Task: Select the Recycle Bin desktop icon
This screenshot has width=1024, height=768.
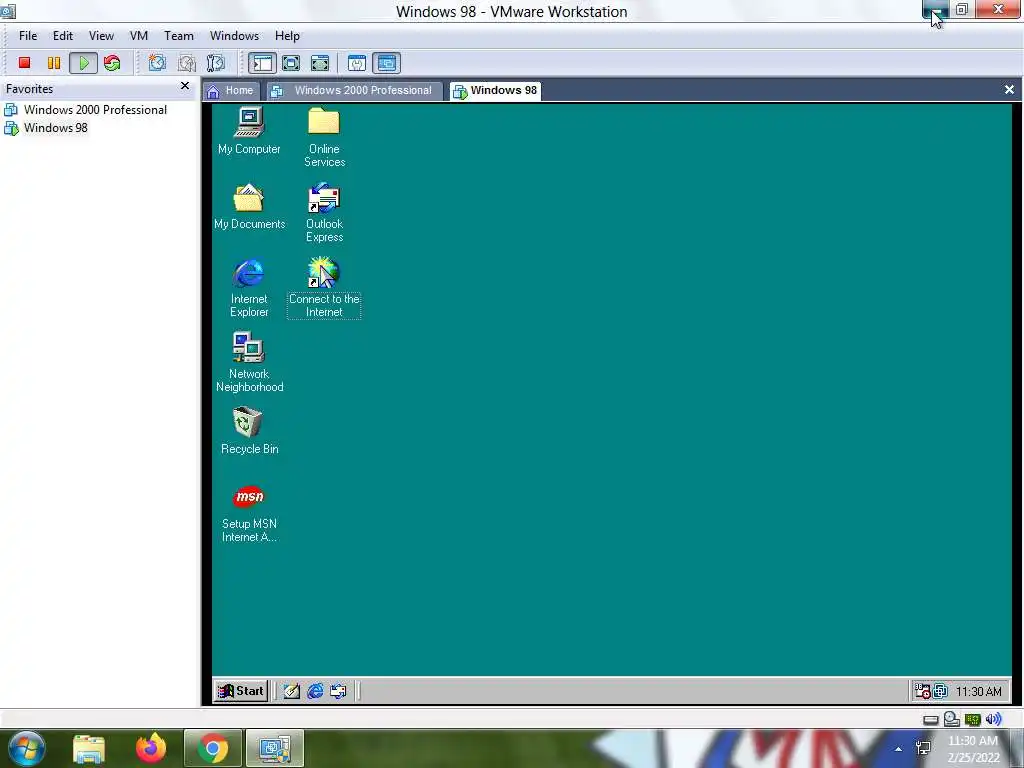Action: 249,431
